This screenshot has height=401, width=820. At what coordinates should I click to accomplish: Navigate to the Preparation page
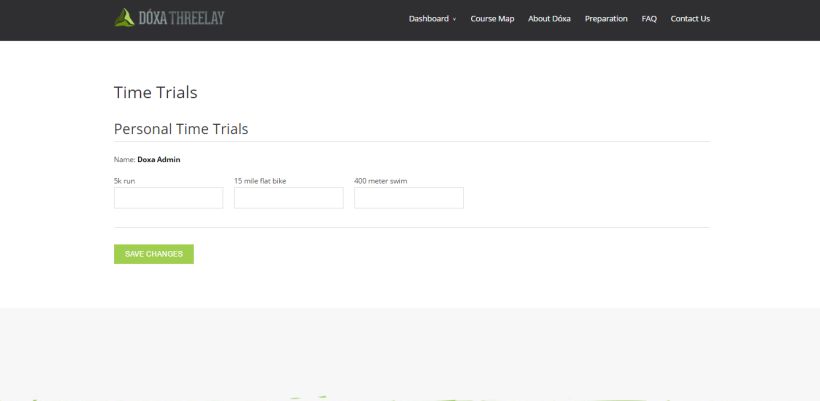pyautogui.click(x=606, y=19)
